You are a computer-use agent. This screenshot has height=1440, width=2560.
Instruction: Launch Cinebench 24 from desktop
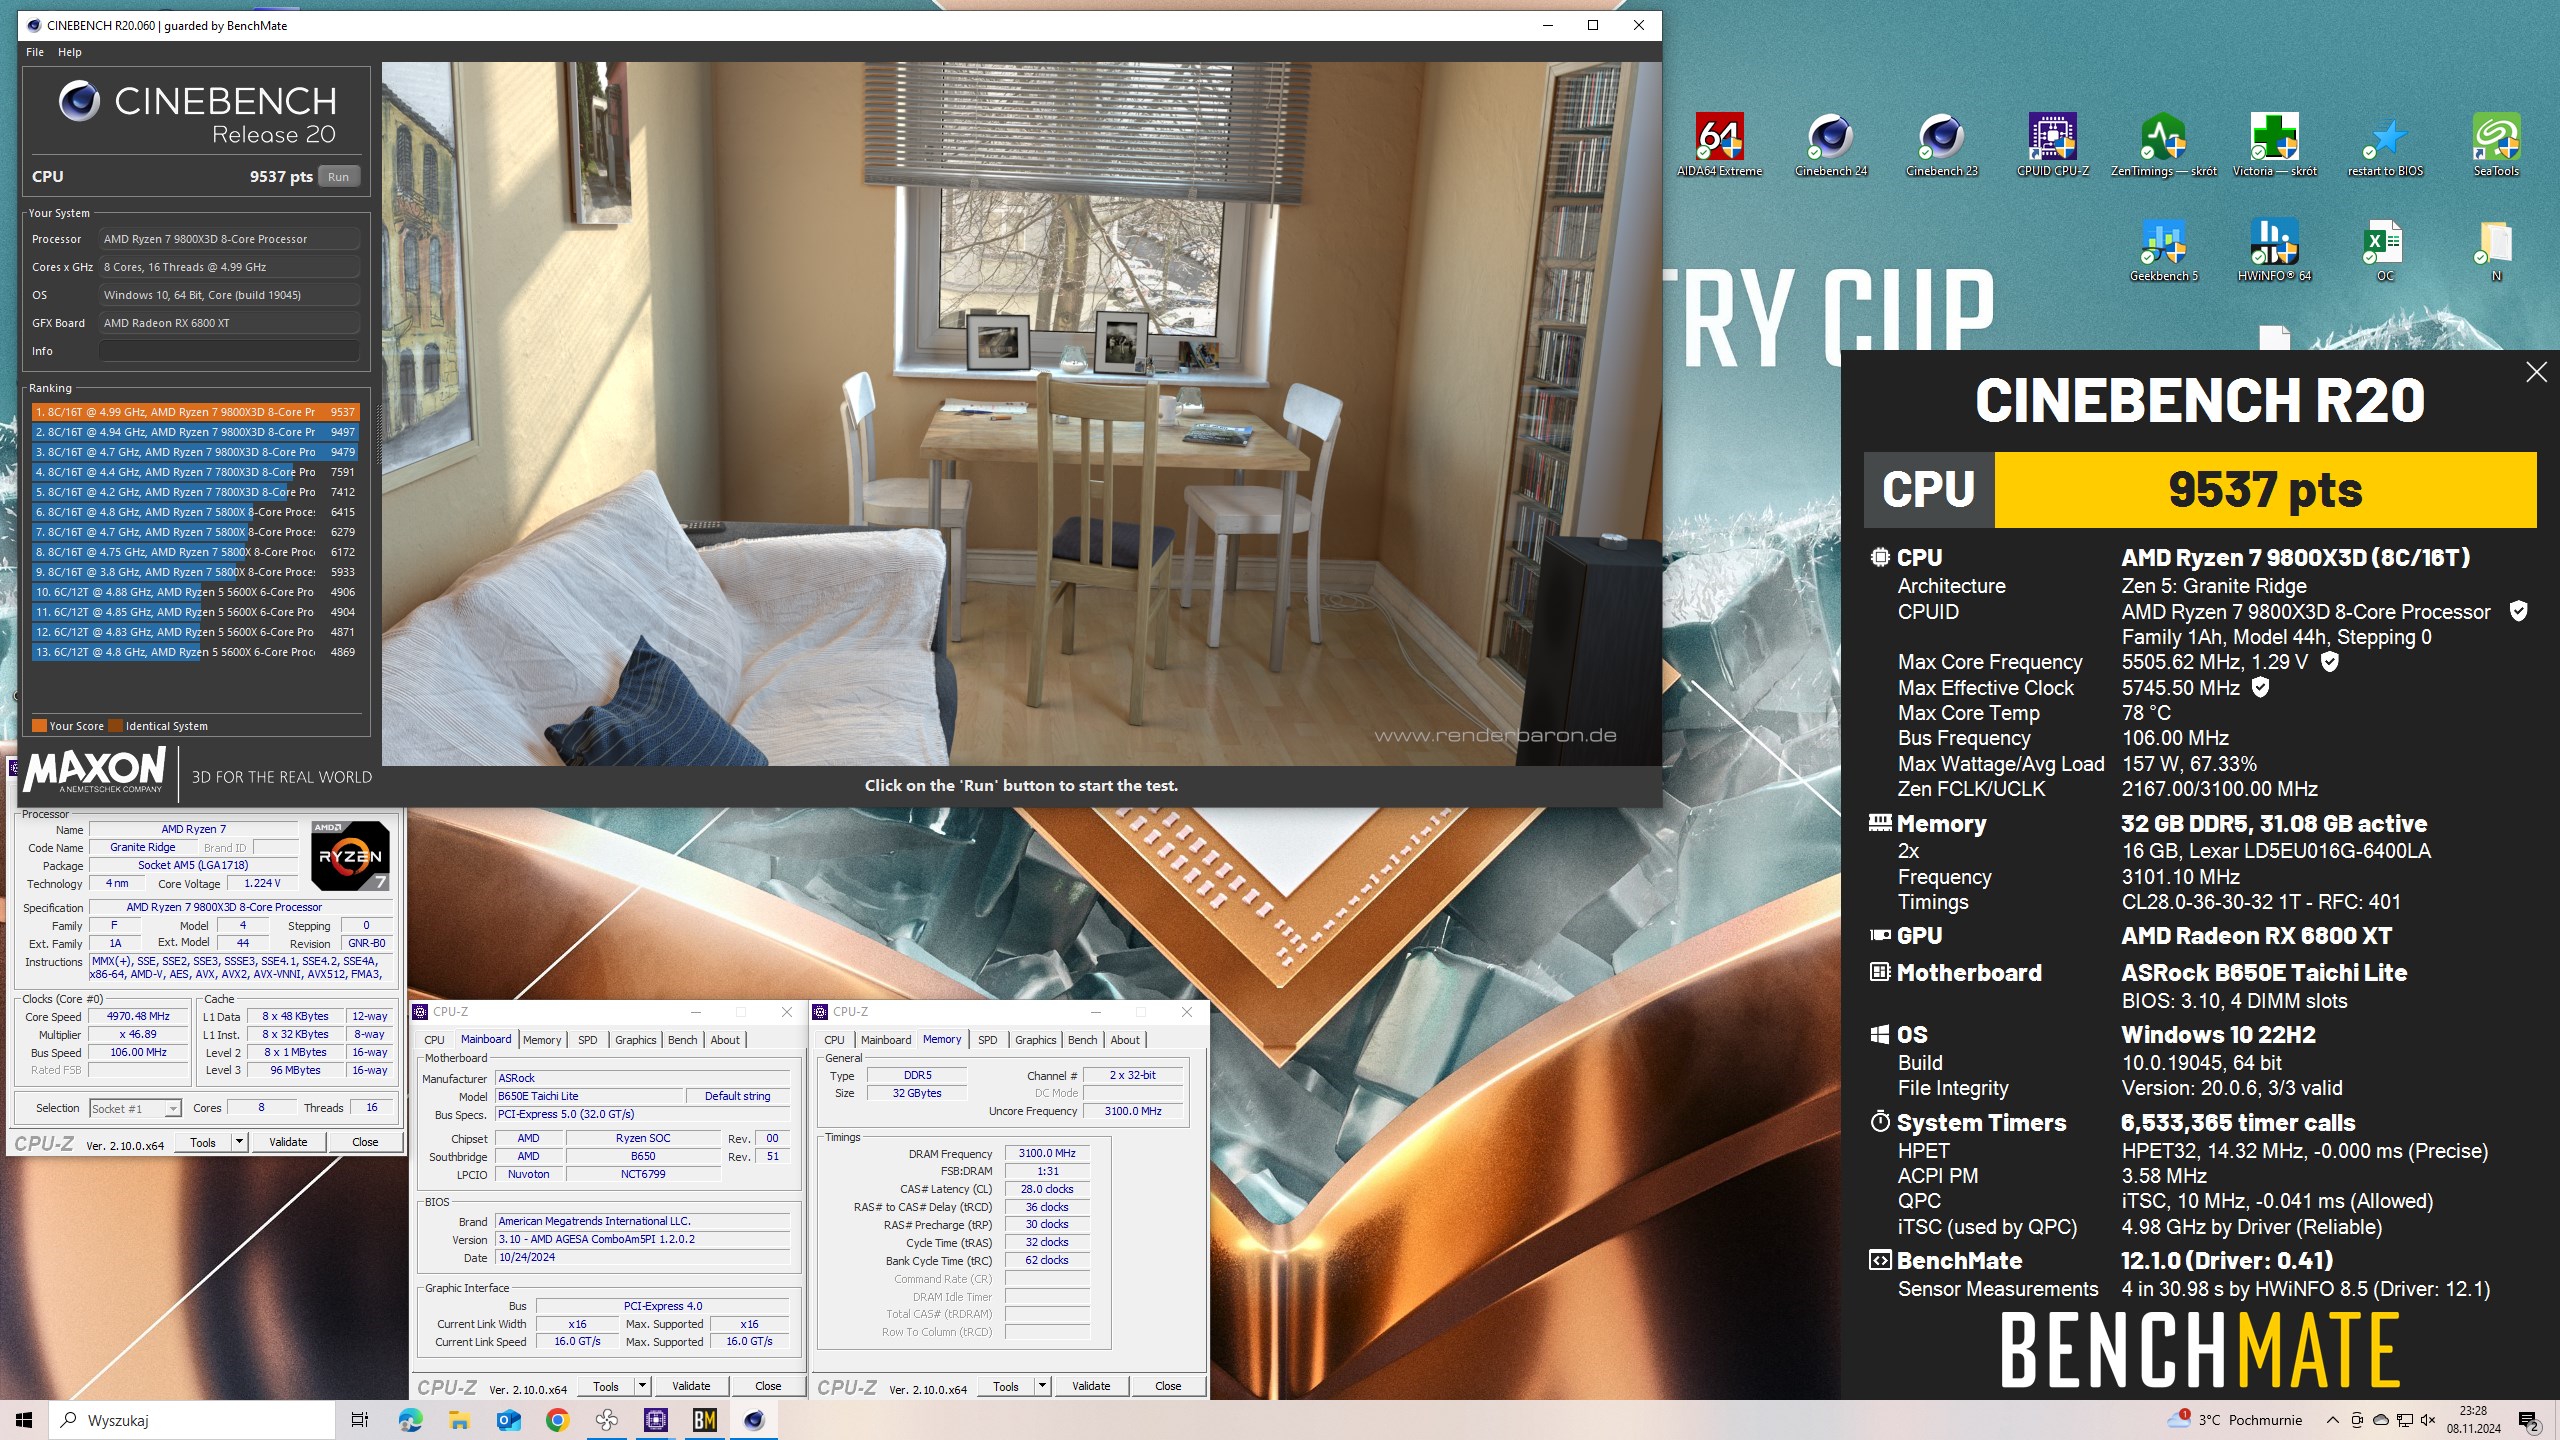[1830, 145]
